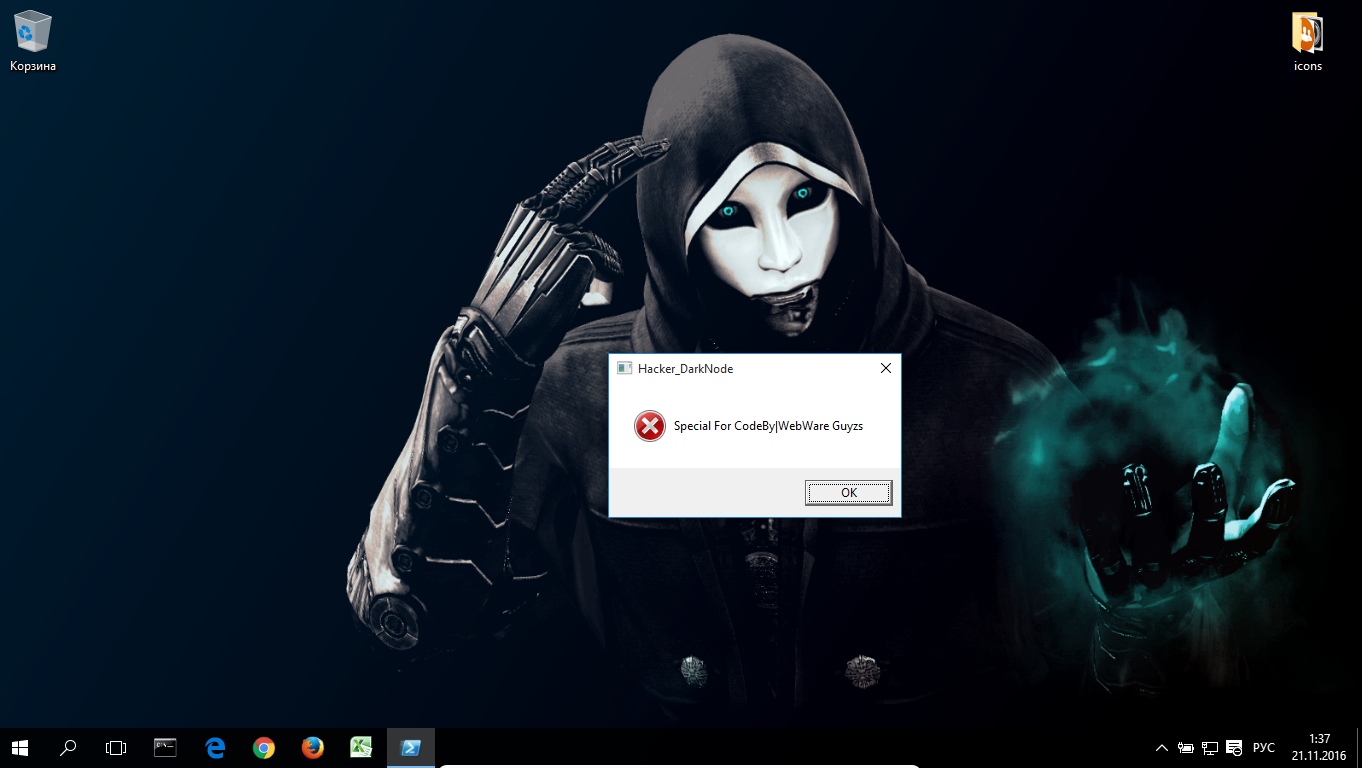Open the Windows Start menu
The height and width of the screenshot is (768, 1362).
(x=20, y=747)
